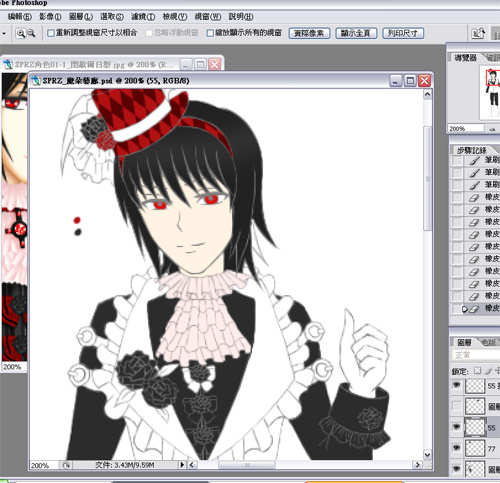This screenshot has width=500, height=483.
Task: Set history brush source on topmost 筆刷 row
Action: (457, 160)
